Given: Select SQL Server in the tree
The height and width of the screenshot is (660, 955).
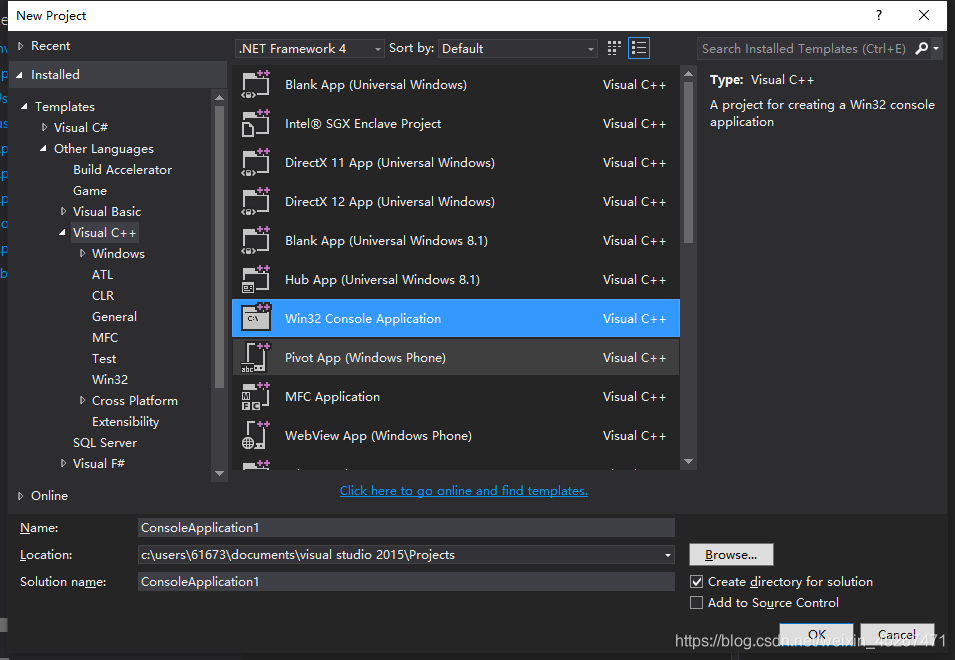Looking at the screenshot, I should click(x=105, y=443).
